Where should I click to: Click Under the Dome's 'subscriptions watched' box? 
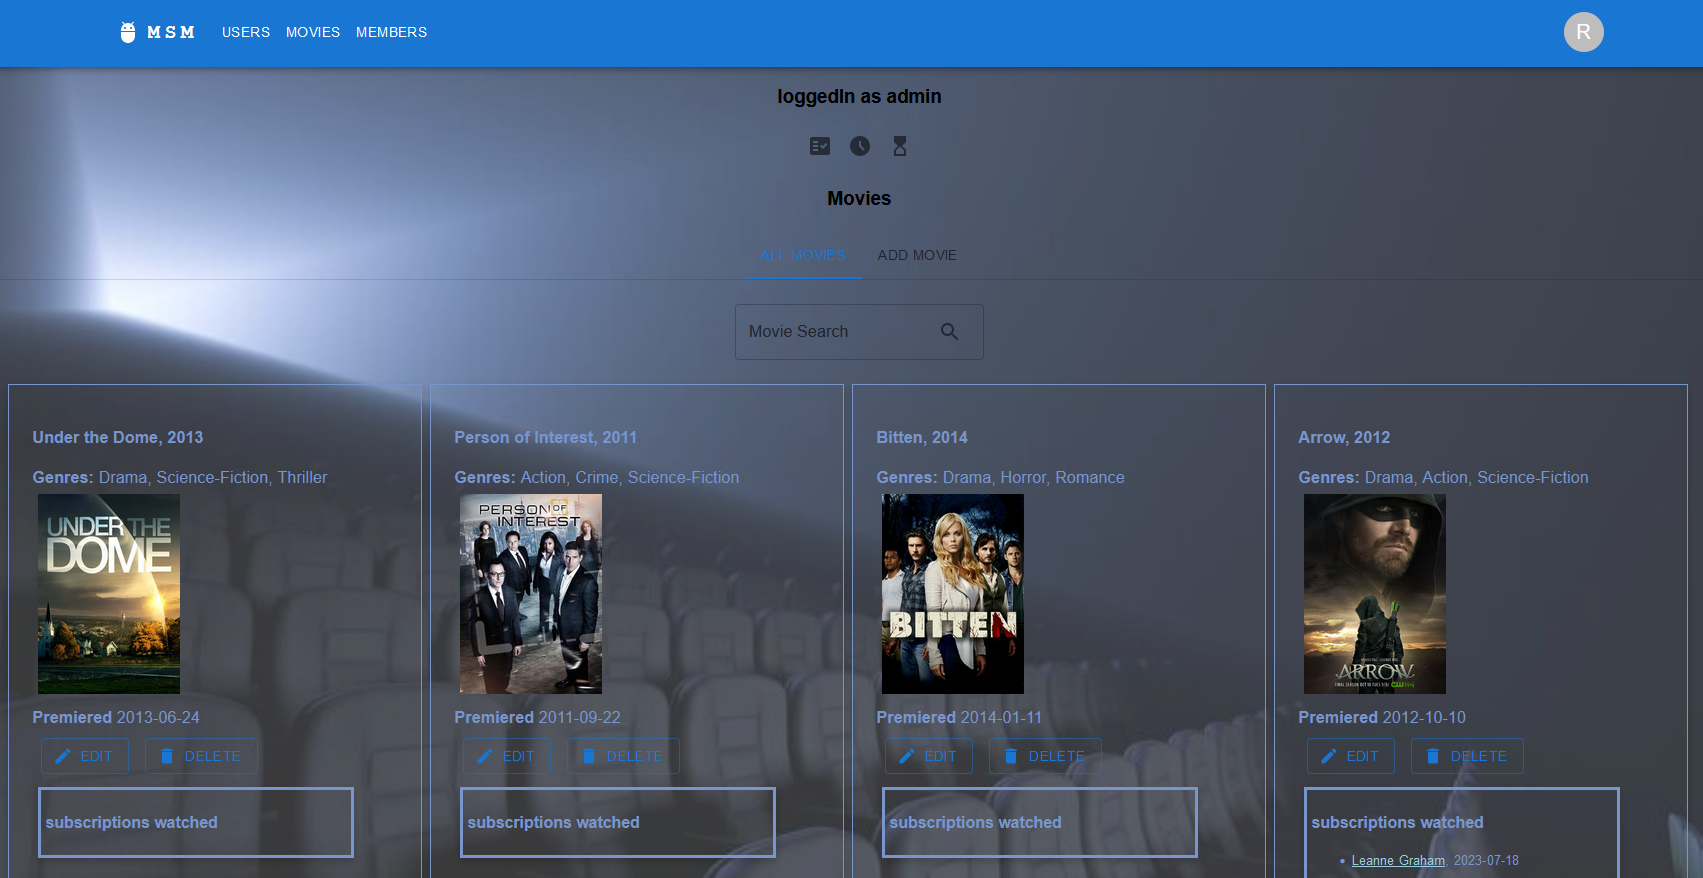(x=196, y=822)
